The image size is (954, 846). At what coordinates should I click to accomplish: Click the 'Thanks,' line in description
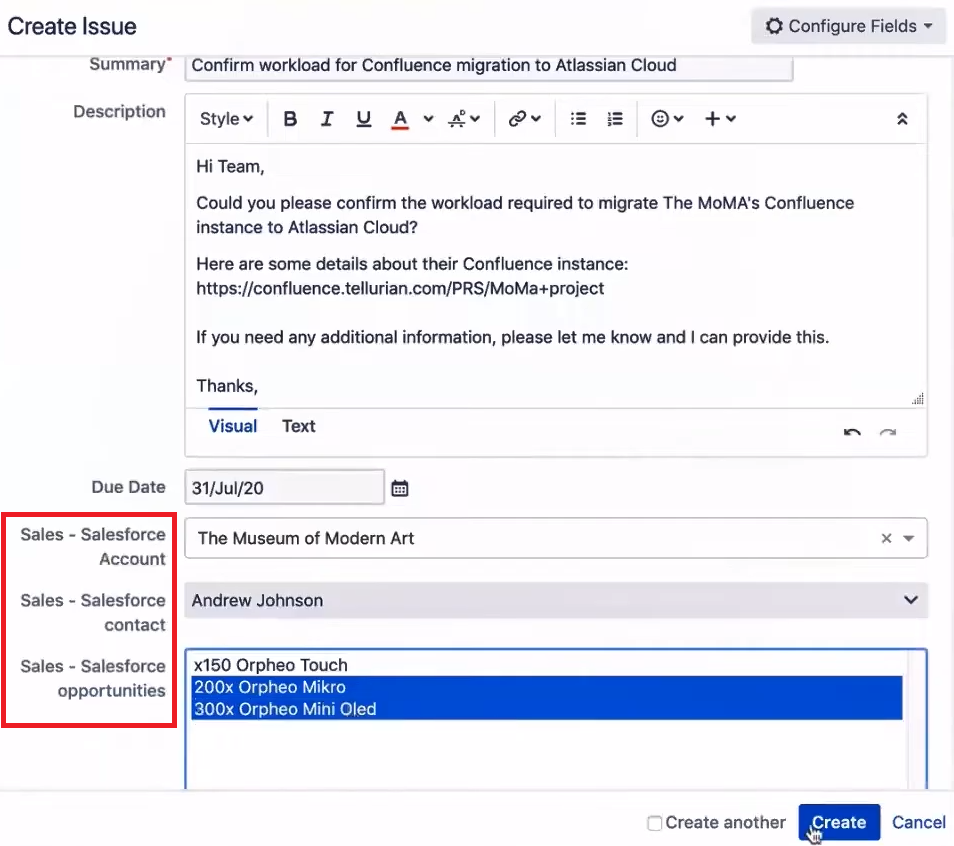(x=227, y=386)
